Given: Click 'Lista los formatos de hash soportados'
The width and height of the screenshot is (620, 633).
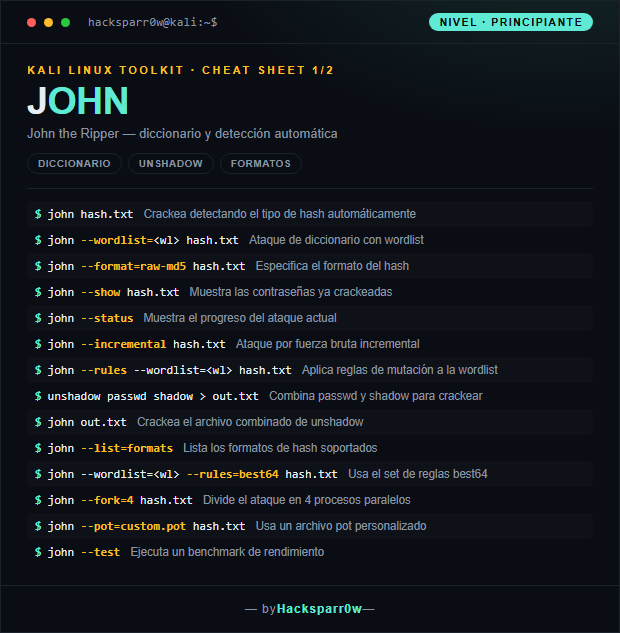Looking at the screenshot, I should 280,448.
